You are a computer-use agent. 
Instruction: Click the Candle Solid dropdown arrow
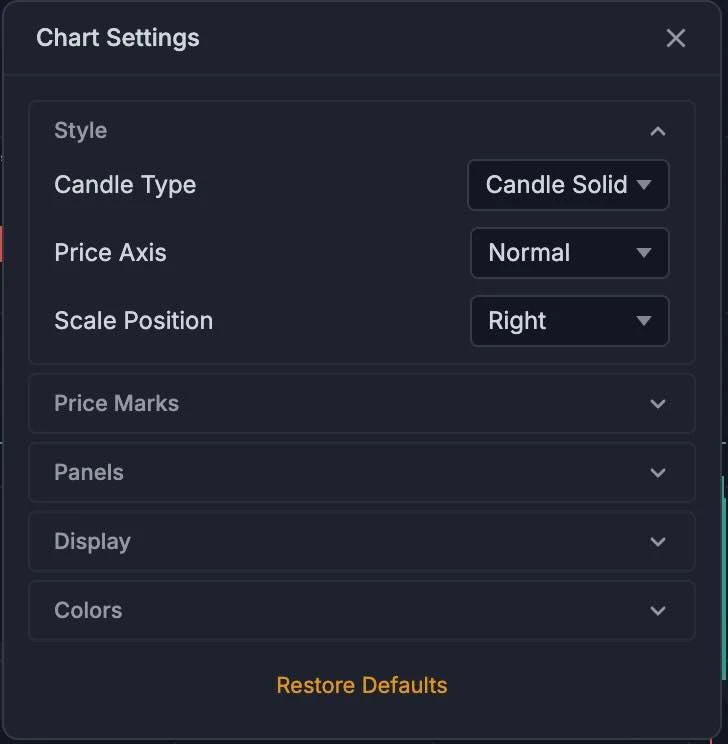click(644, 185)
